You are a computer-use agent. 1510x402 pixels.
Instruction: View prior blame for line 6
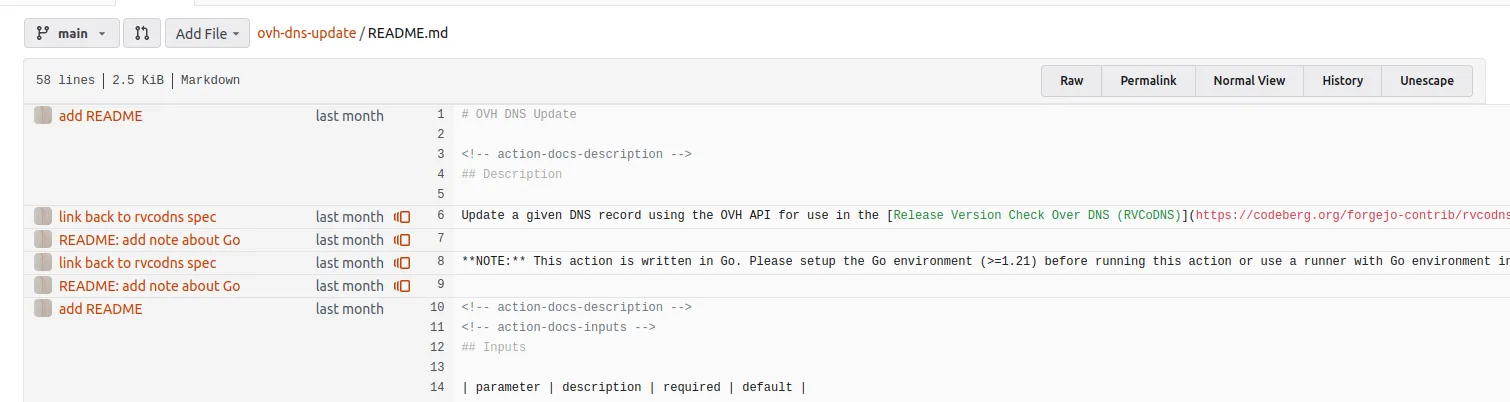[x=402, y=217]
